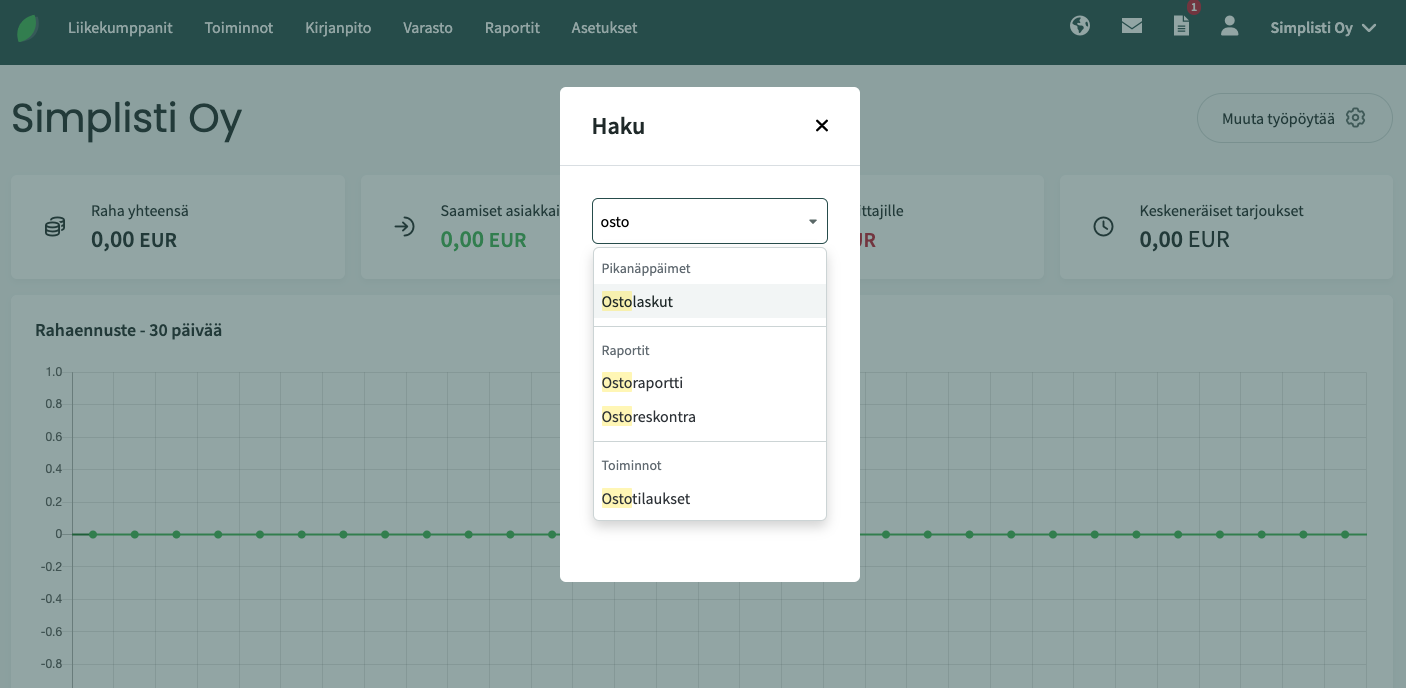Click the Simplisti Oy page heading
1406x688 pixels.
click(x=127, y=119)
